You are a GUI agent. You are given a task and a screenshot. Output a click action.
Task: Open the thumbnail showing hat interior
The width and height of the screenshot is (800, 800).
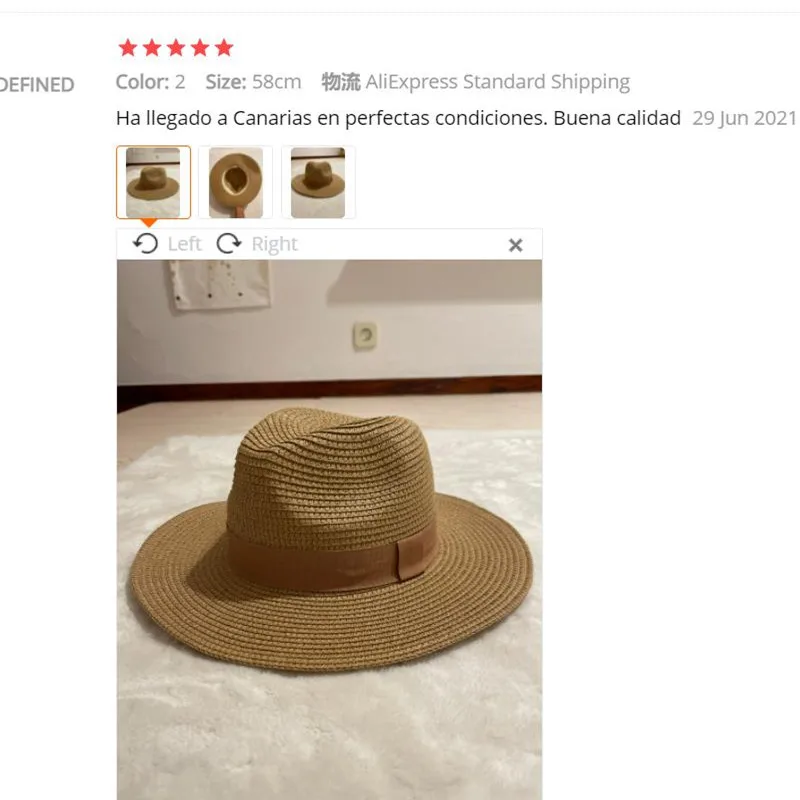click(x=236, y=182)
